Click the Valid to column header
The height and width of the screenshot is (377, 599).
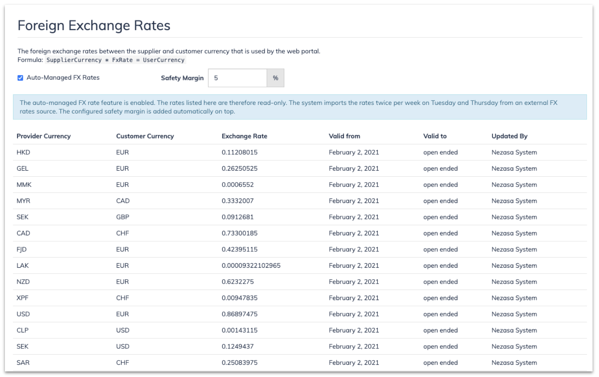point(435,136)
